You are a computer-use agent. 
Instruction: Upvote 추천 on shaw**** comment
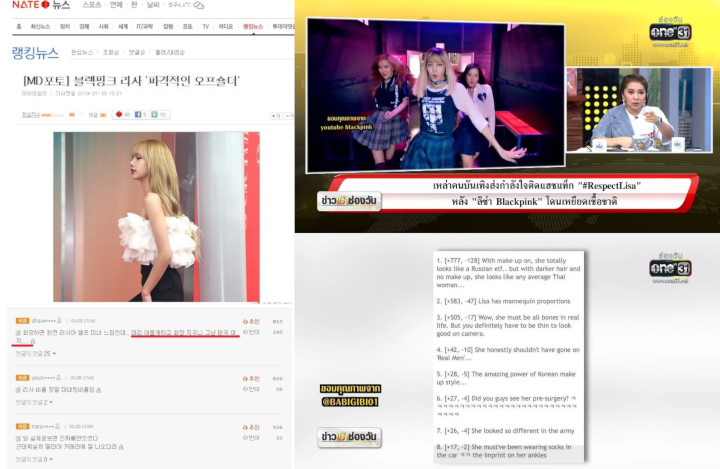251,322
